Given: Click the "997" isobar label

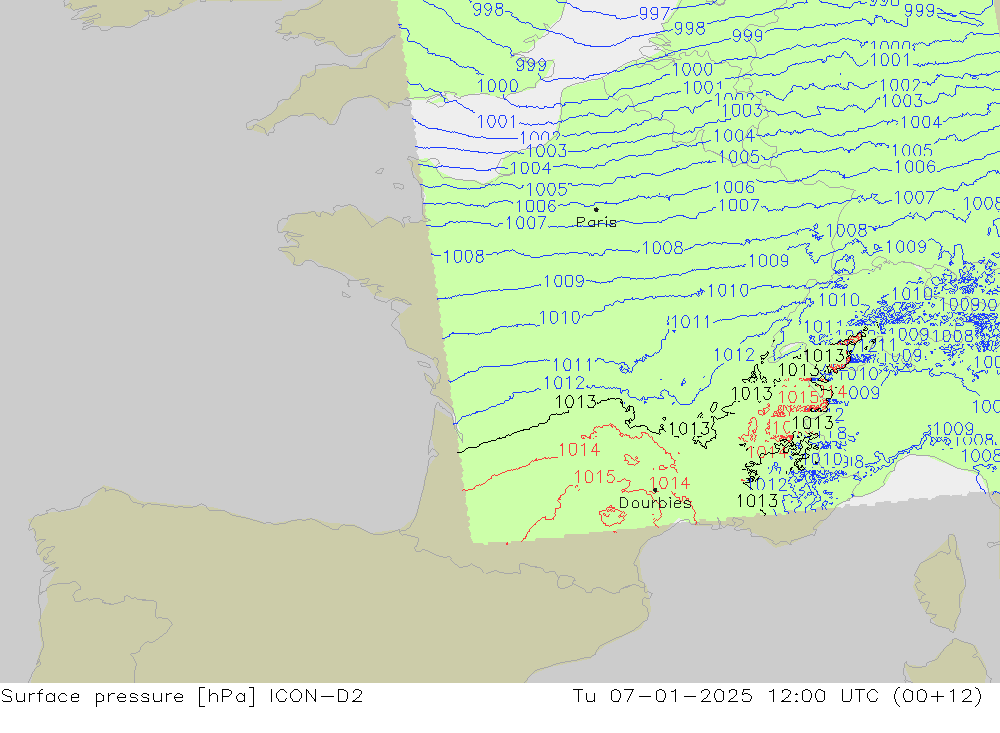Looking at the screenshot, I should (654, 13).
